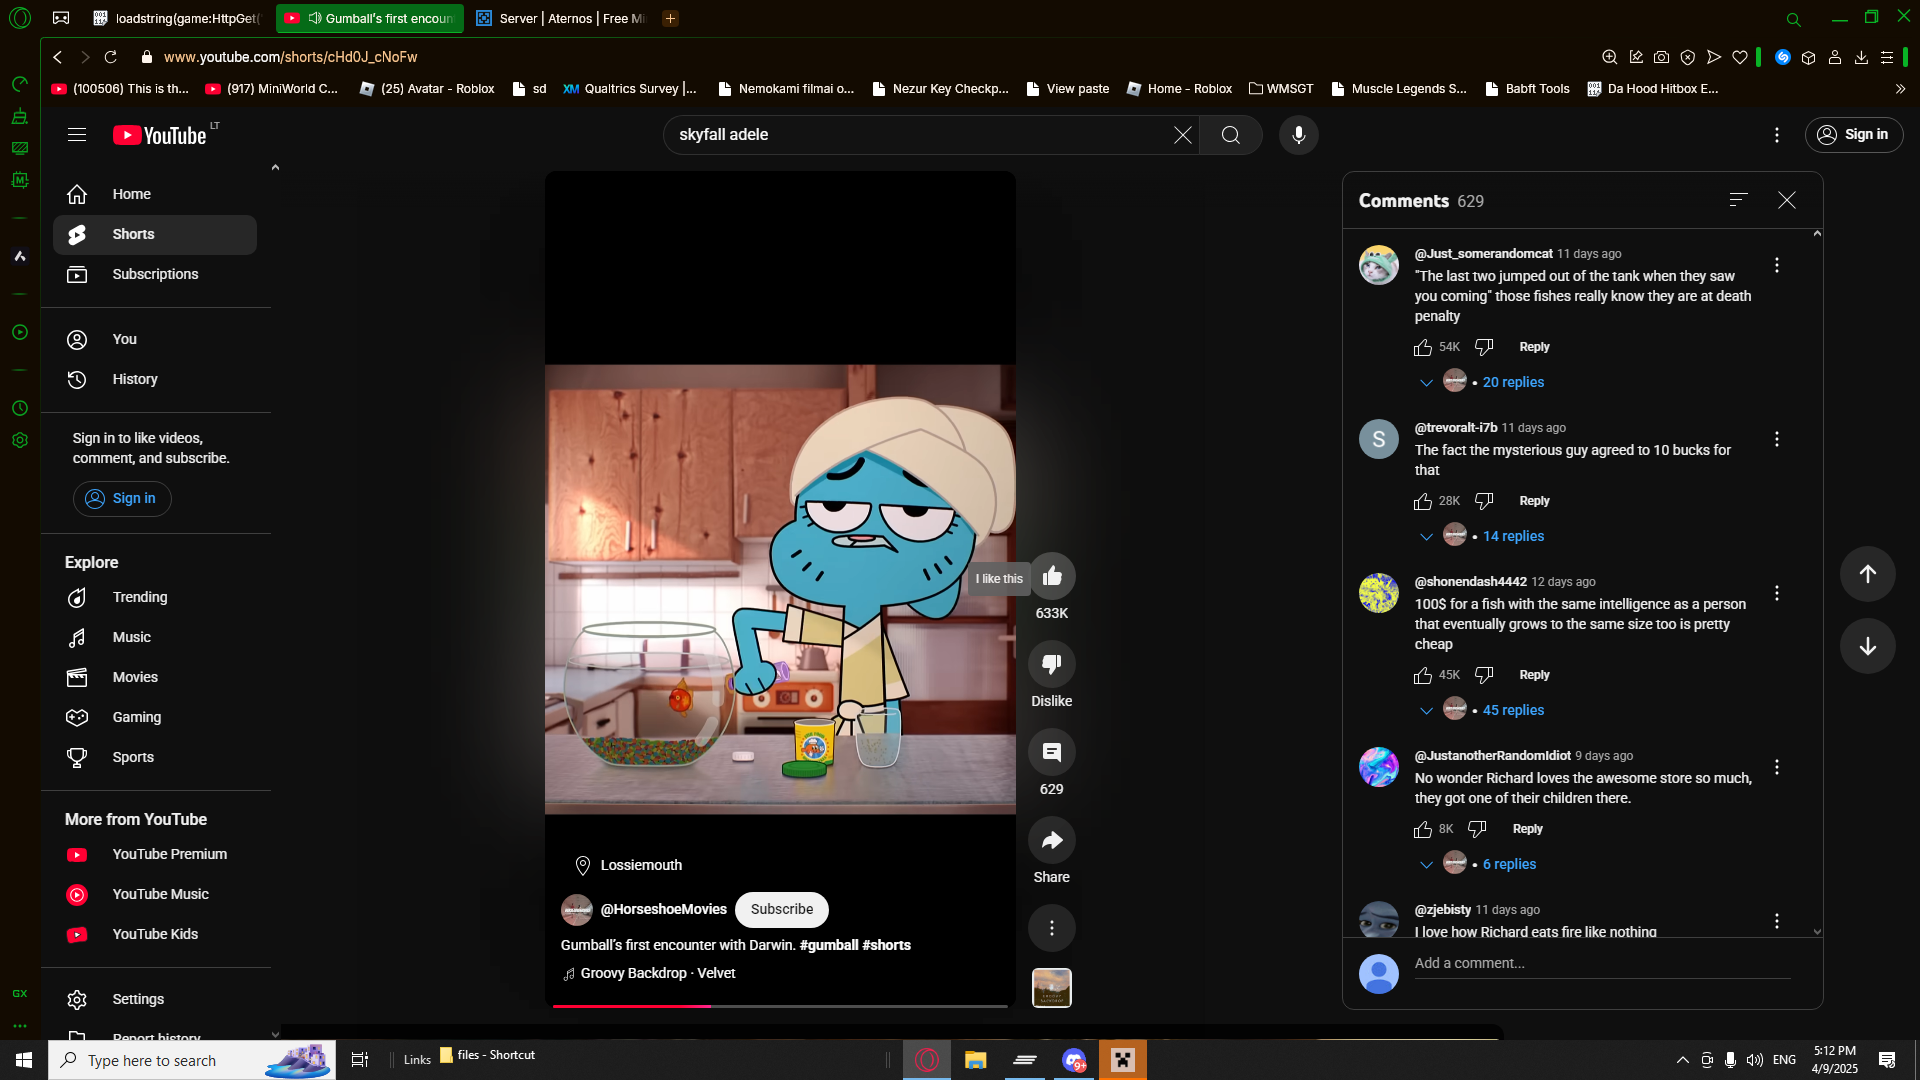The image size is (1920, 1080).
Task: Open the Home - Roblox bookmark
Action: point(1179,89)
